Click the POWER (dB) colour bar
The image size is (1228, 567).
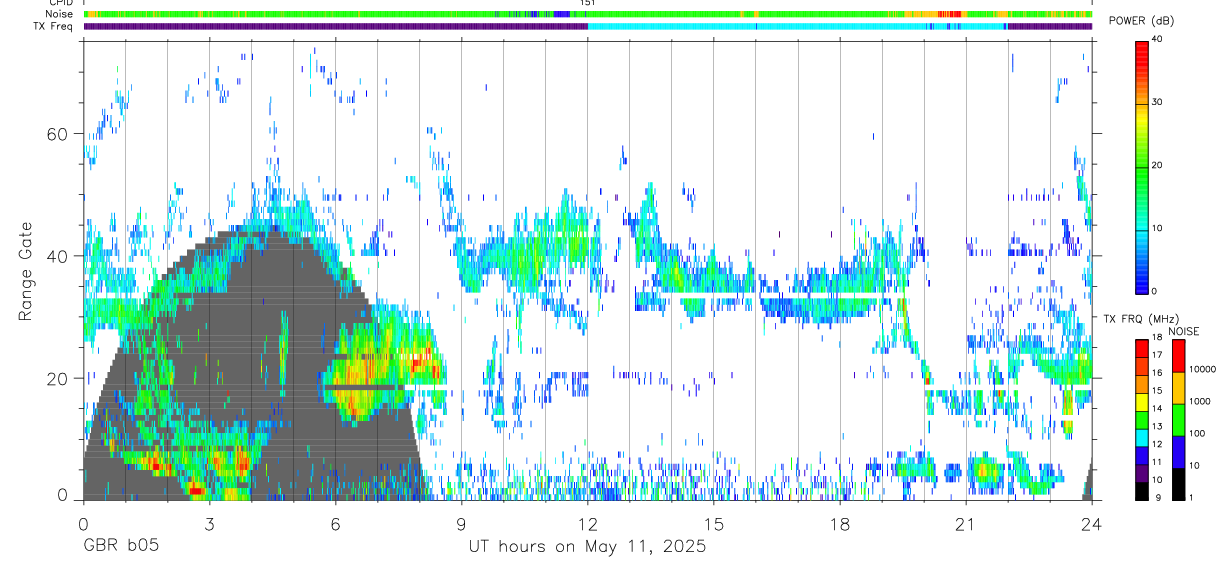coord(1142,166)
